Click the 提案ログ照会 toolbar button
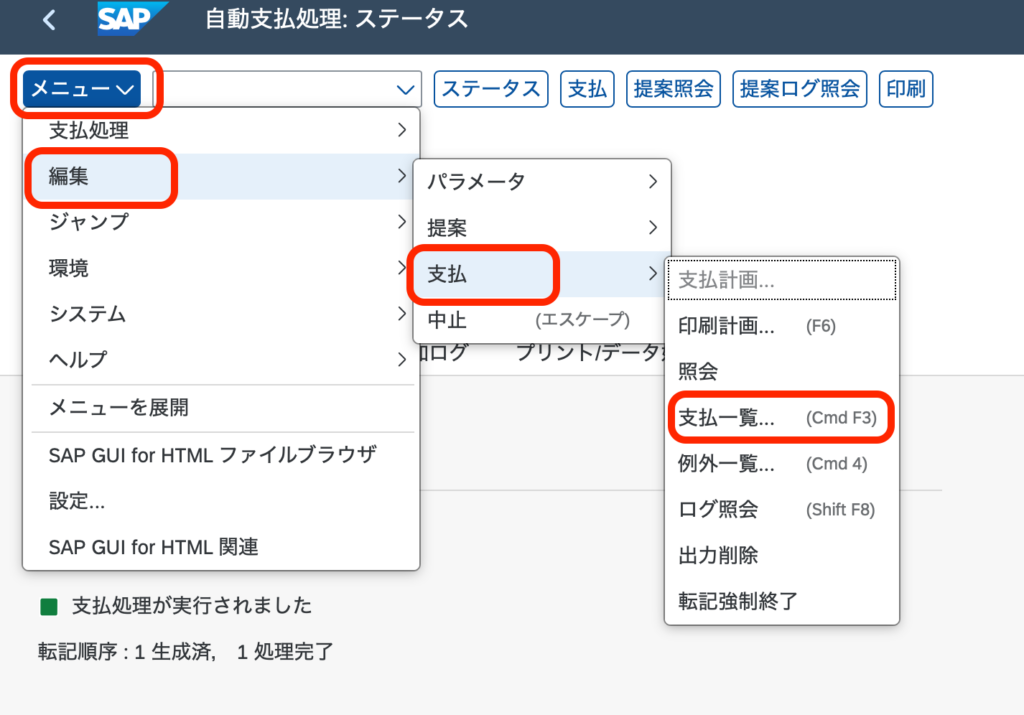The height and width of the screenshot is (715, 1024). click(799, 88)
